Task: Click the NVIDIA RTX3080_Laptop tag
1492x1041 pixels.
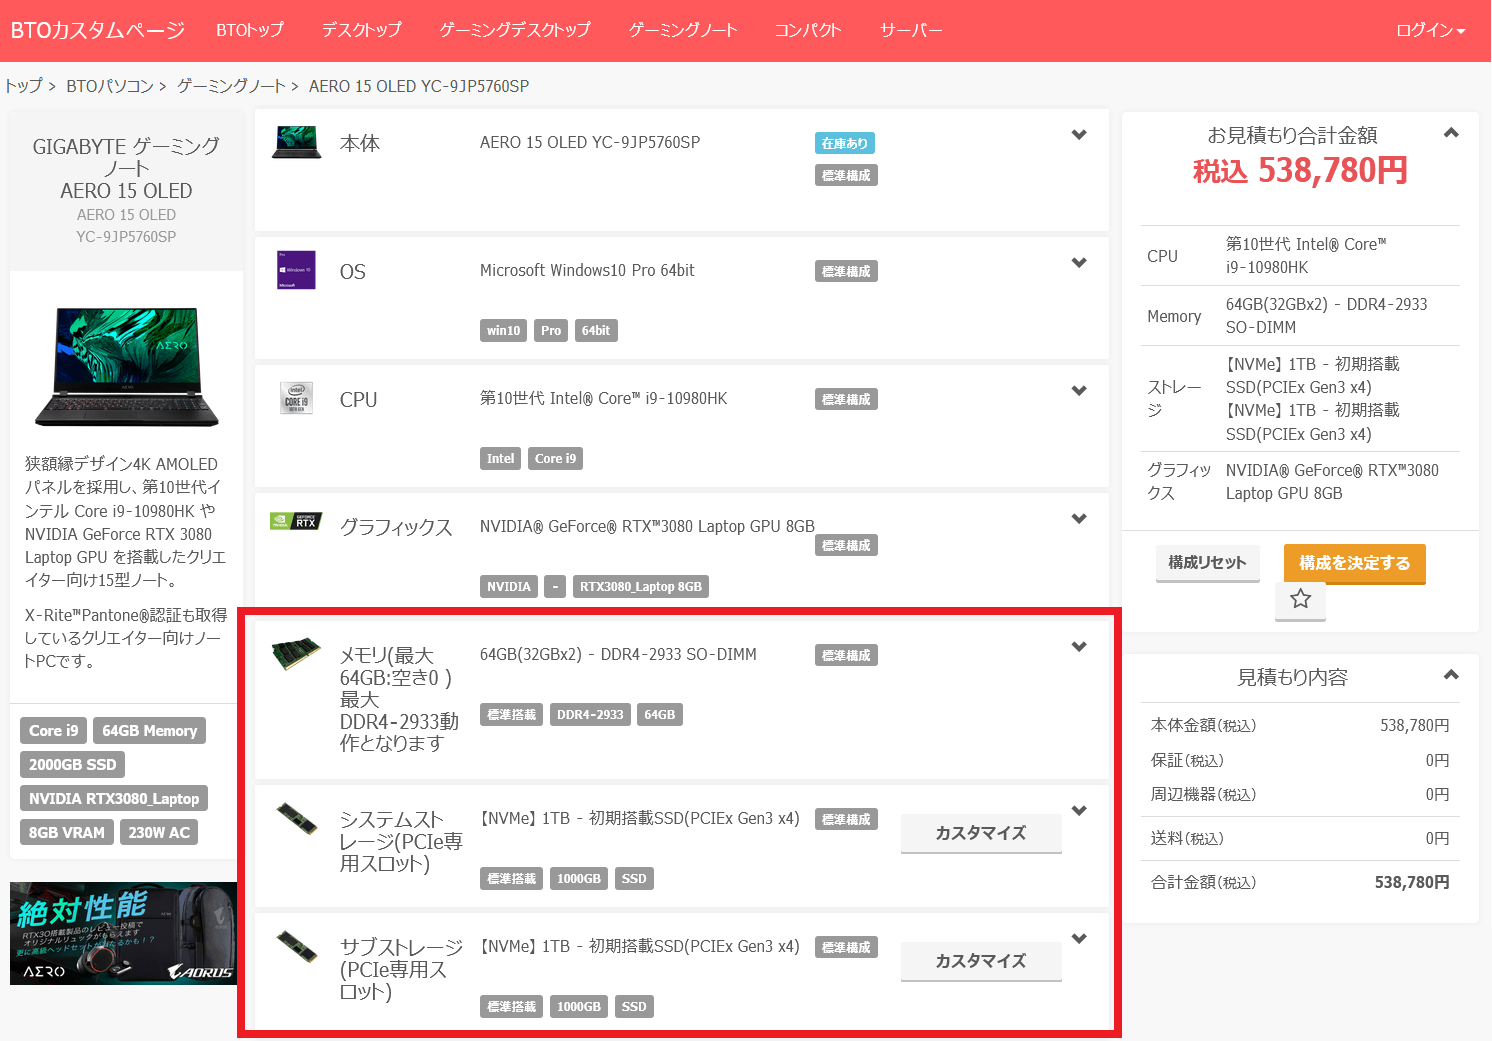Action: pos(114,799)
